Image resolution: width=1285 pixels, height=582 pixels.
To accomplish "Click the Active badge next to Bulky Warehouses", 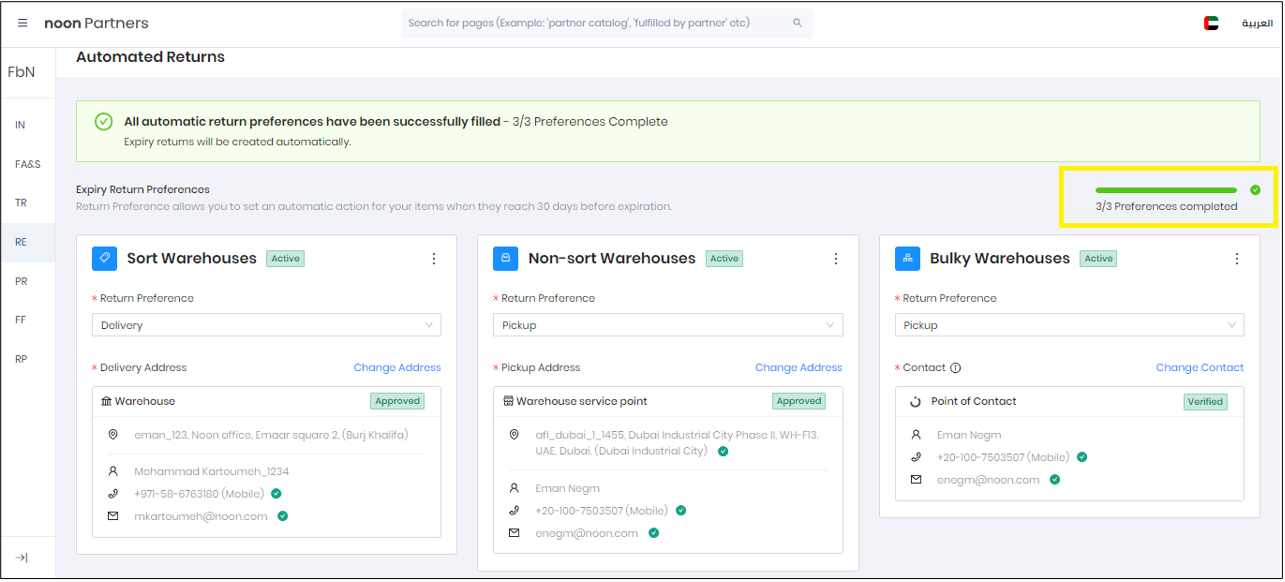I will coord(1098,258).
